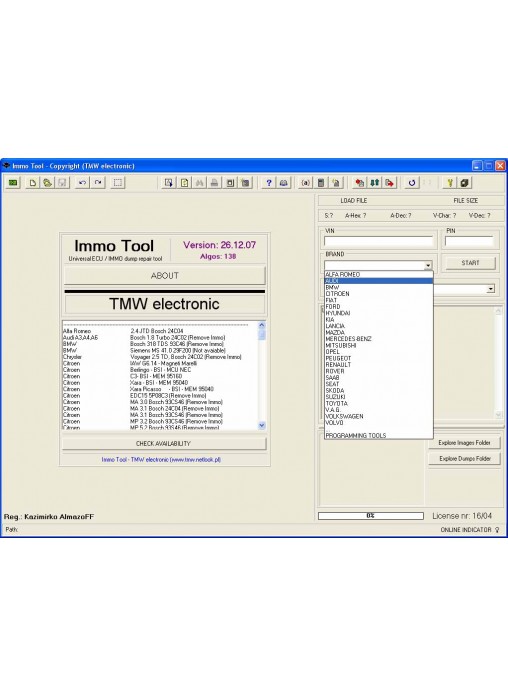Screen dimensions: 508x696
Task: Click the binoculars find icon
Action: click(199, 182)
